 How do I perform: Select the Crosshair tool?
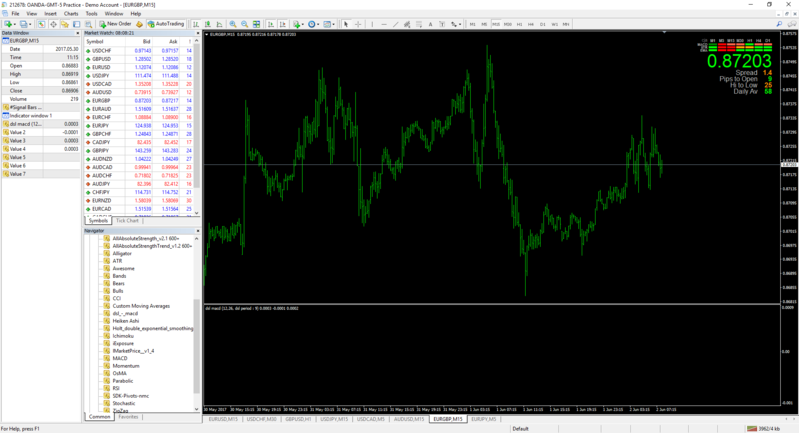(x=358, y=24)
